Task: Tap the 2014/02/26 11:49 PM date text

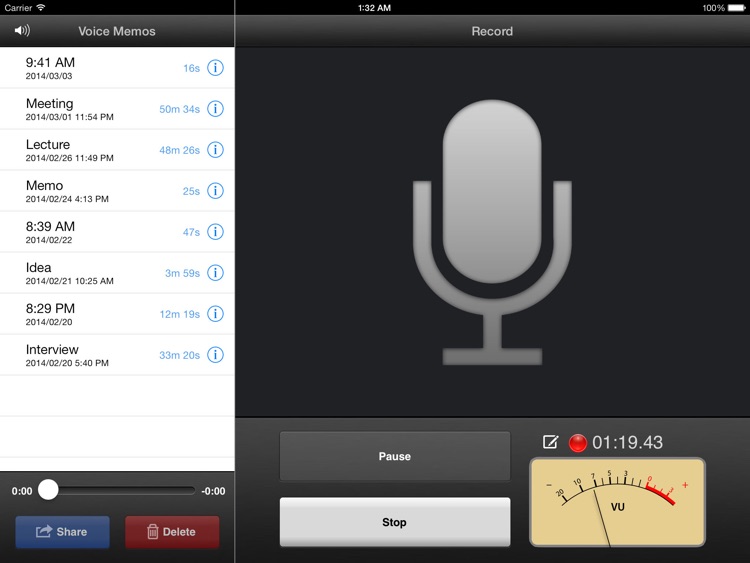Action: point(69,158)
